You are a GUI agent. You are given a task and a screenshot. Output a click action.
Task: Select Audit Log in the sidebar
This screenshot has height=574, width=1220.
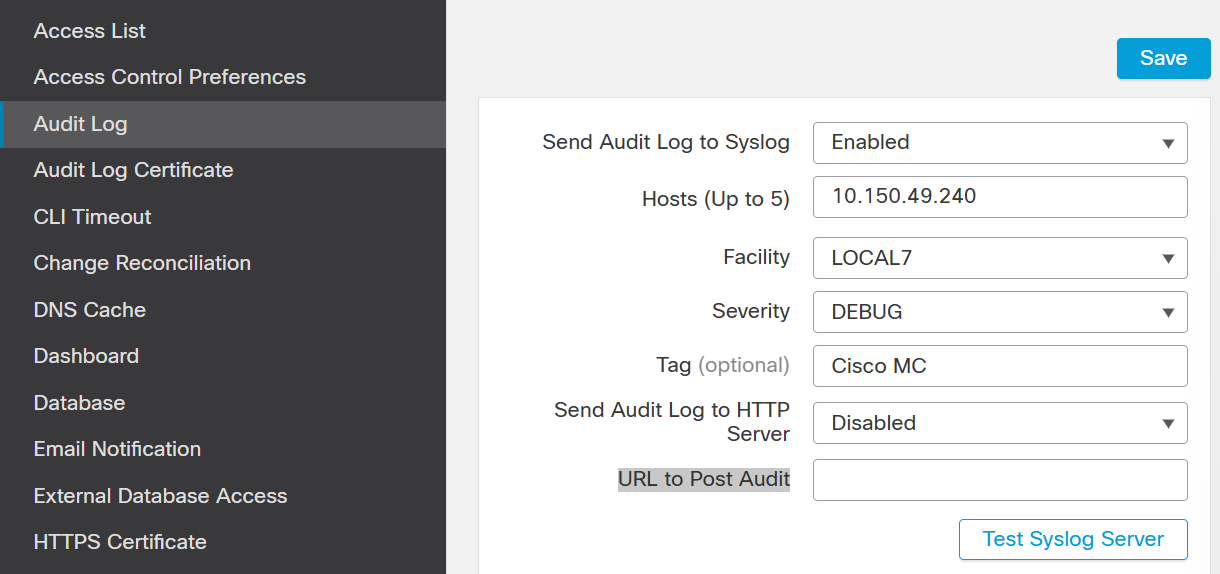tap(81, 124)
